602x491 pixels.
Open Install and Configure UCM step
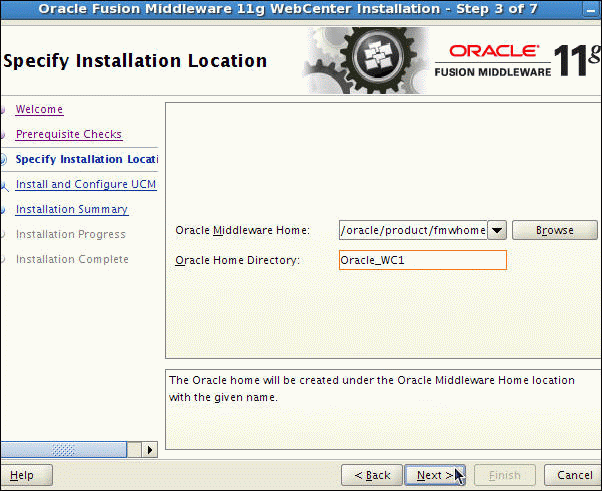pos(86,184)
